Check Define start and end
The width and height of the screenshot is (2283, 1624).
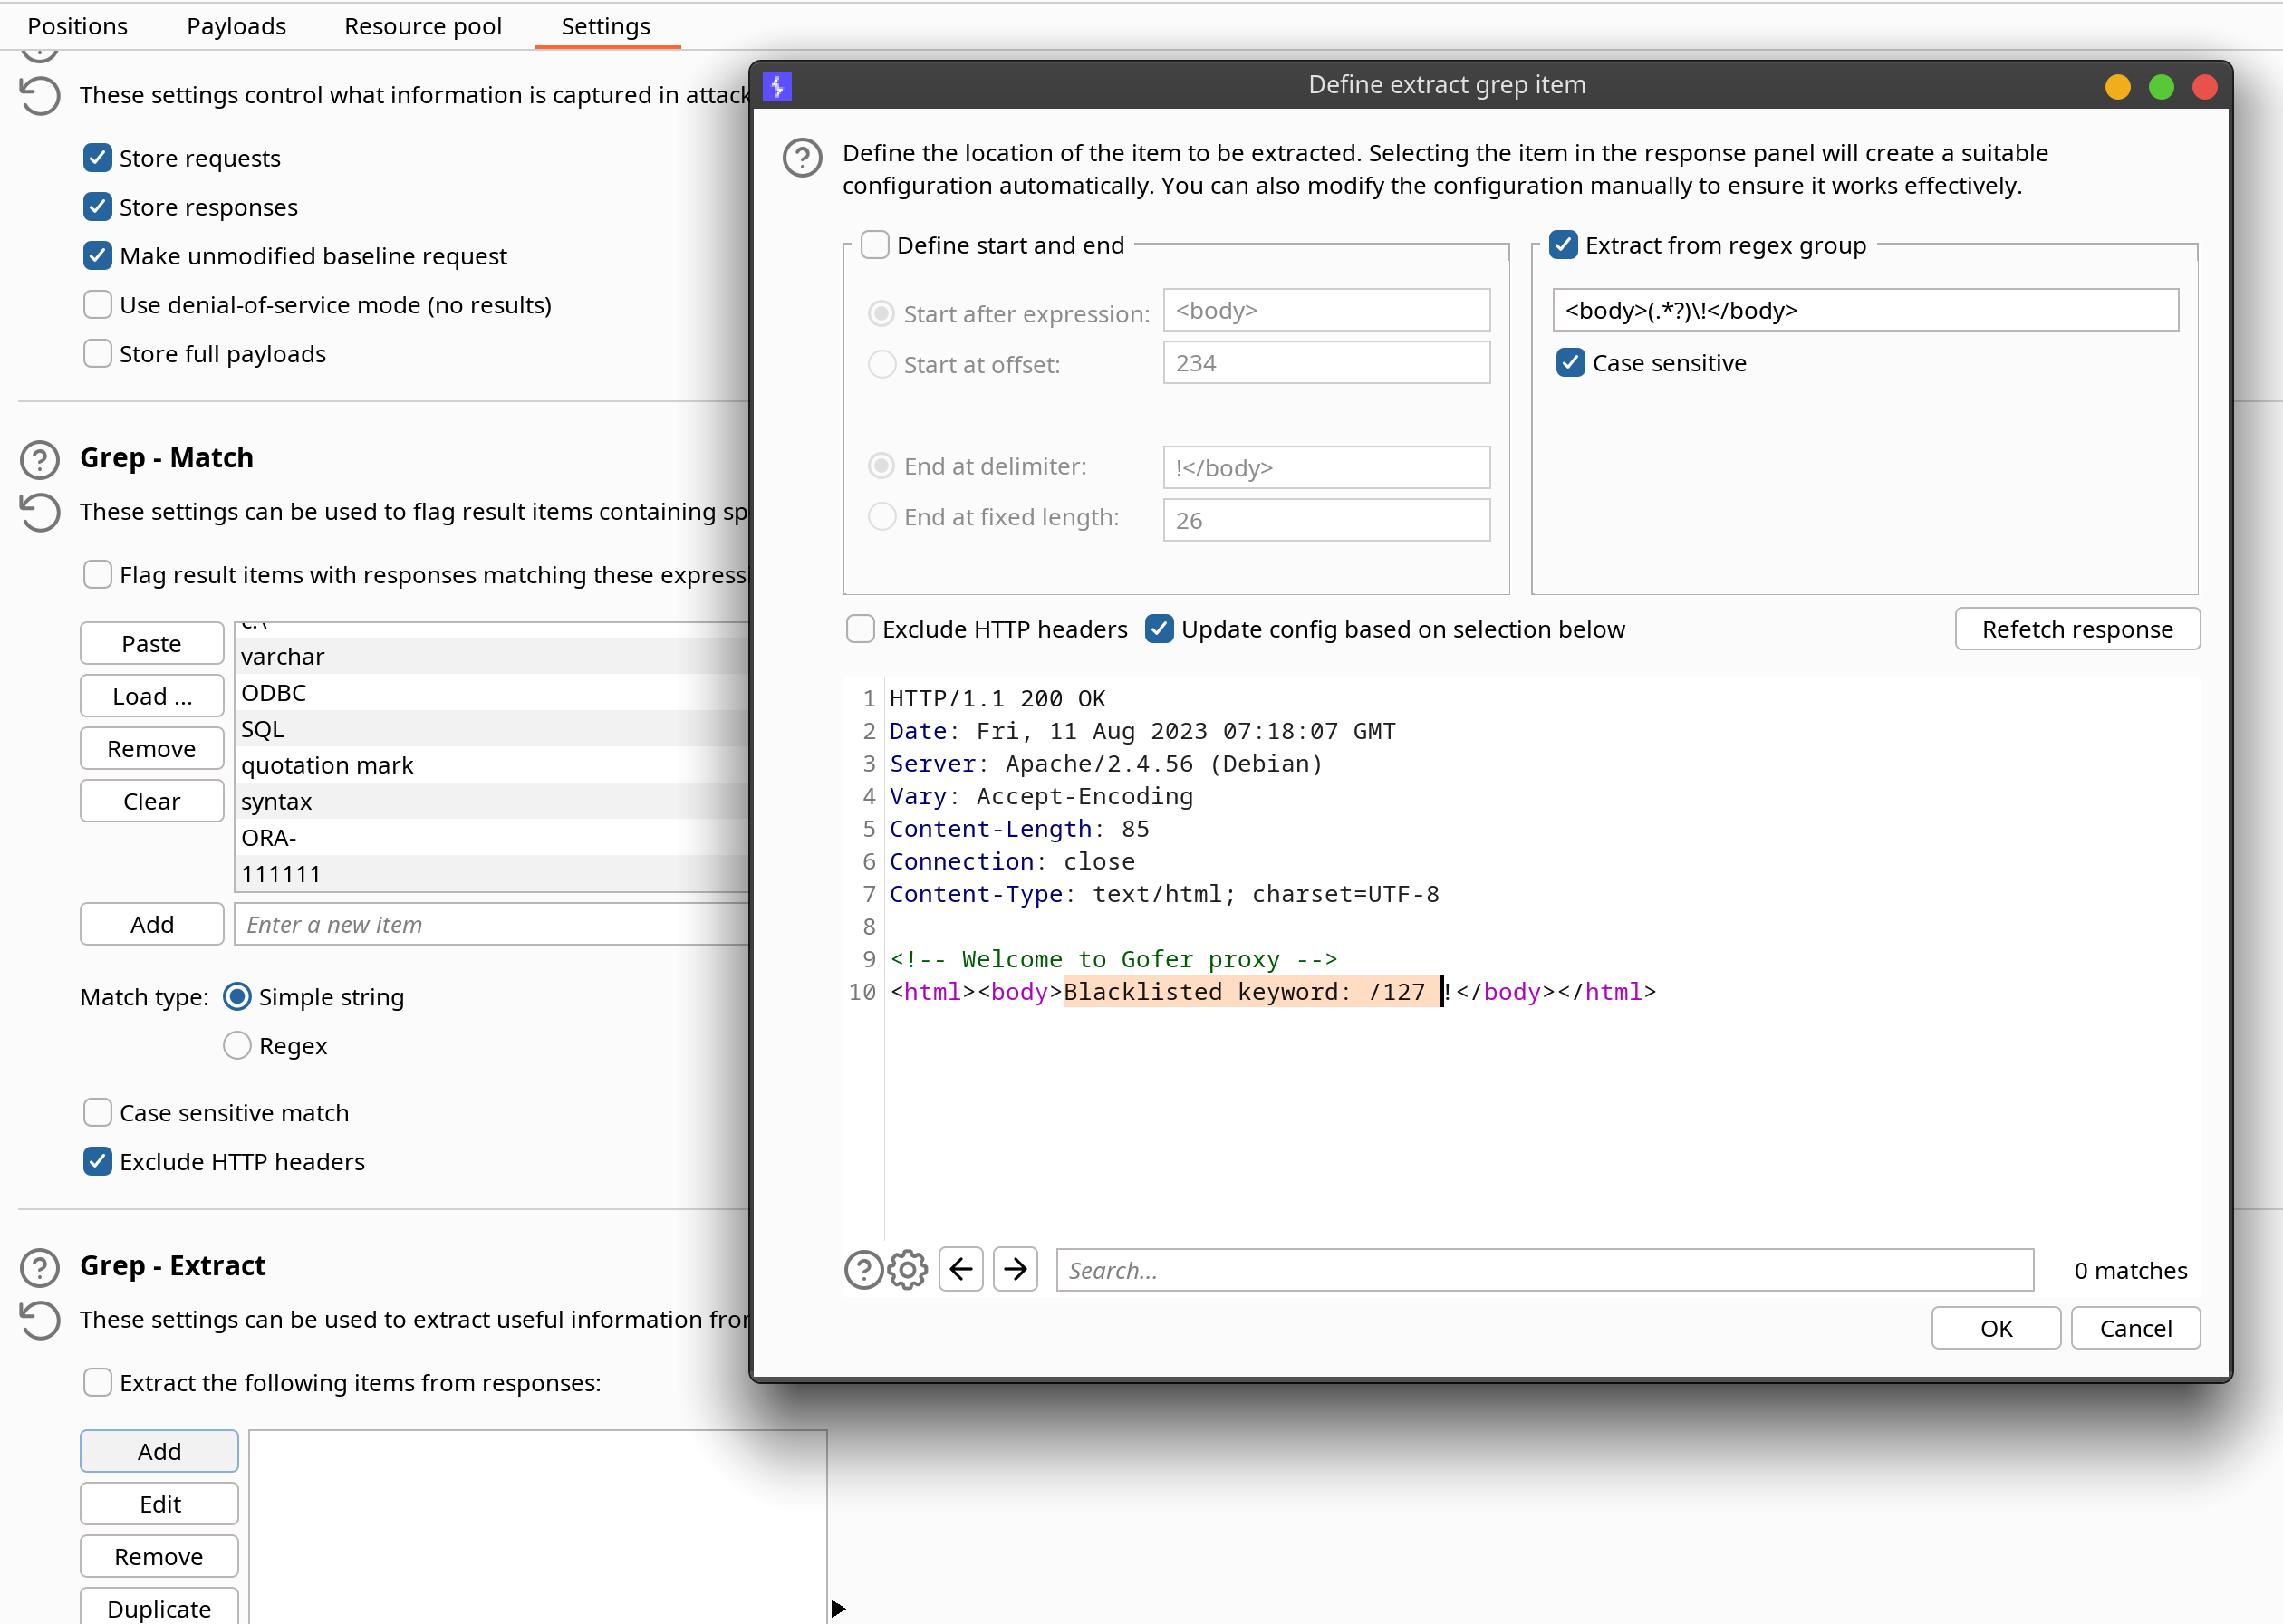click(x=875, y=245)
